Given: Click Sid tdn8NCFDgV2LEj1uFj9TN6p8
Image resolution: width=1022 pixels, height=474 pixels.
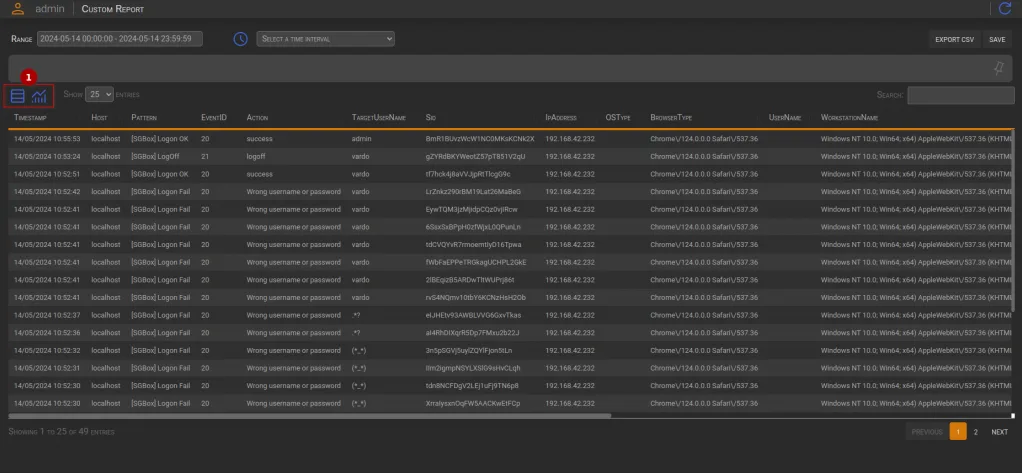Looking at the screenshot, I should click(473, 385).
